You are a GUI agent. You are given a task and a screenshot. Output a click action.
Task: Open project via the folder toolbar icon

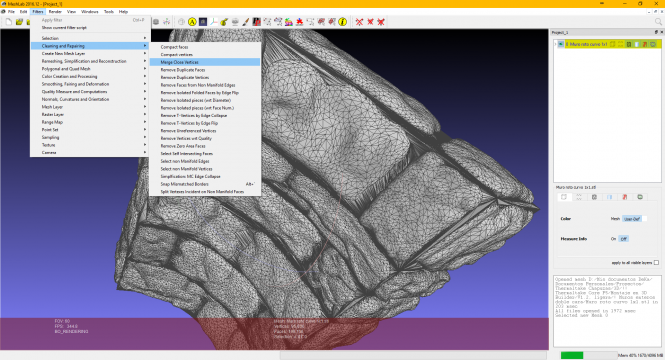tap(19, 22)
